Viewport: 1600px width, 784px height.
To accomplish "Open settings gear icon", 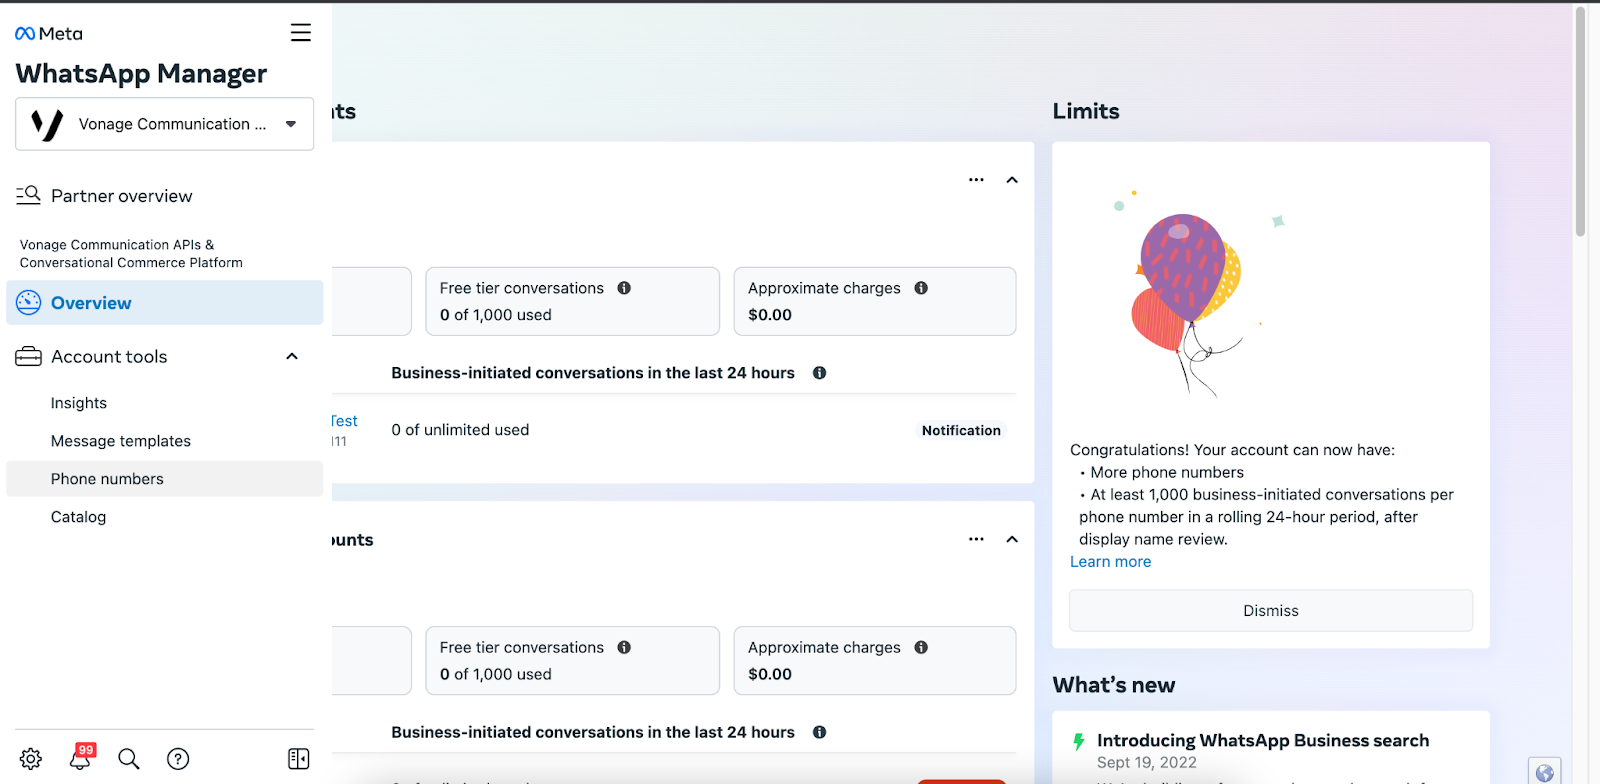I will pos(31,759).
